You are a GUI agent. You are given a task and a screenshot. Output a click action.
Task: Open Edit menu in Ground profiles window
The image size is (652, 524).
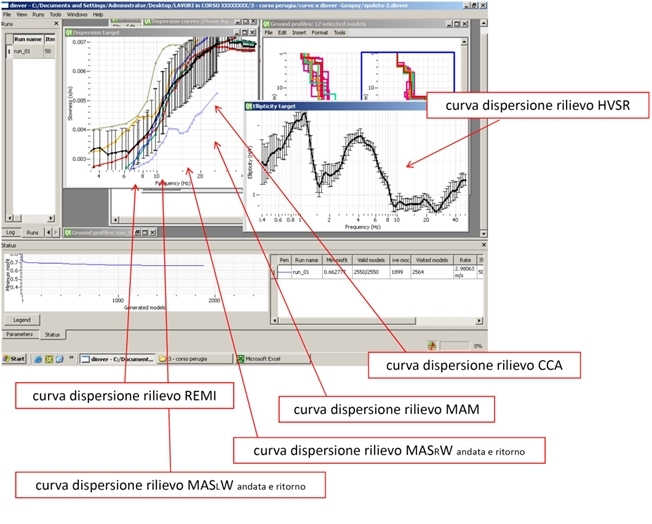282,32
